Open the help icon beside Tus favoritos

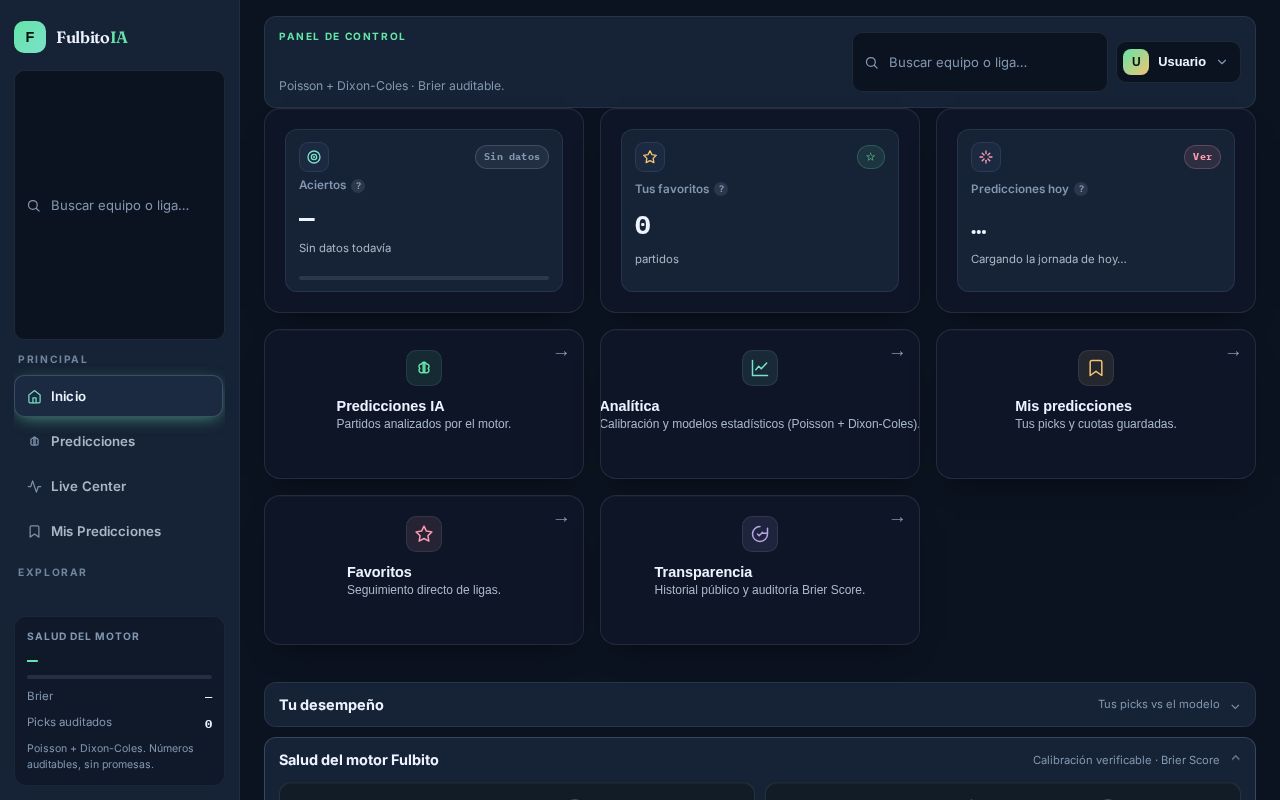721,189
